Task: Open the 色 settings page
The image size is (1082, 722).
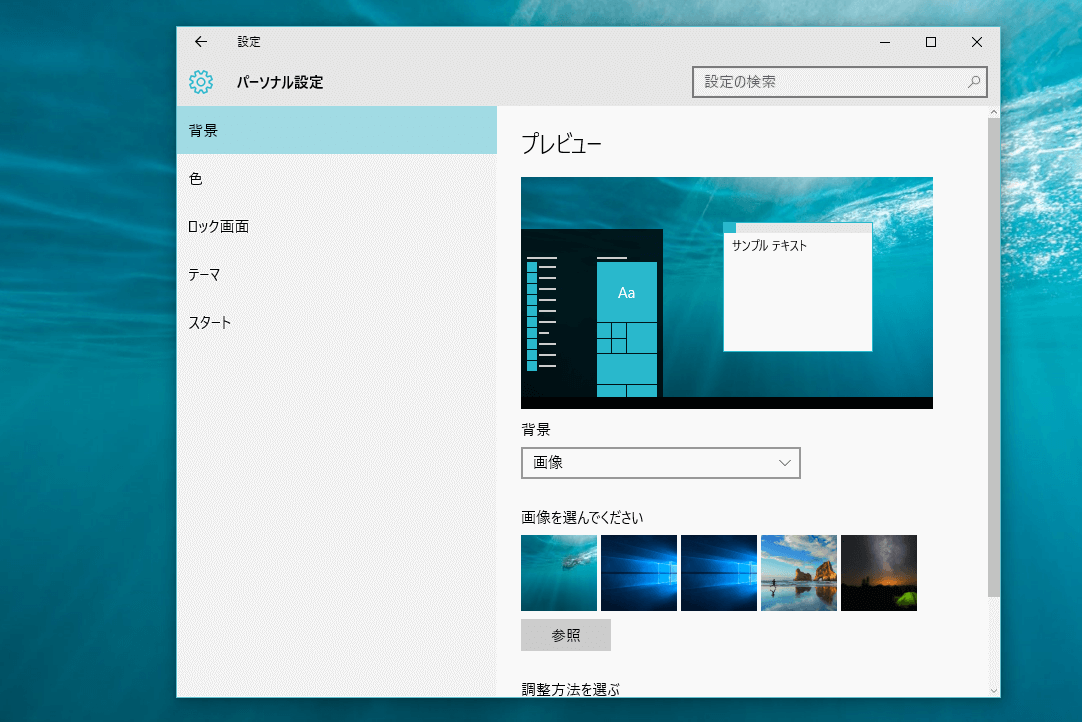Action: click(337, 178)
